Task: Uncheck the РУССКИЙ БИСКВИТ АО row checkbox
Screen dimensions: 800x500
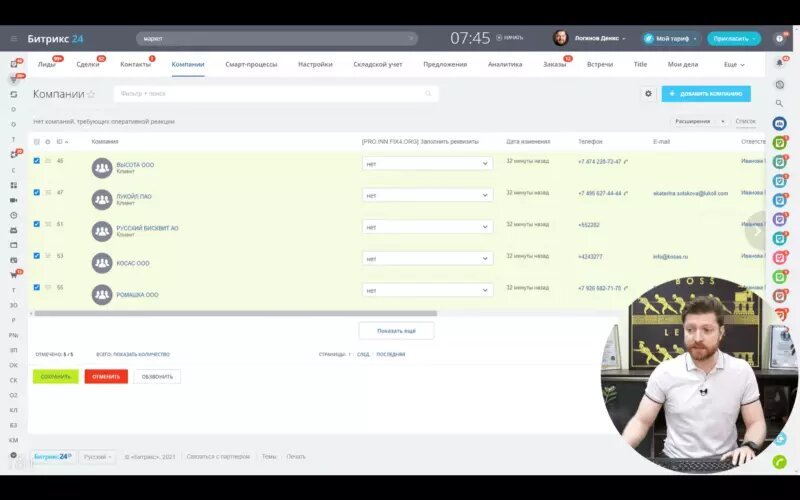Action: 36,224
